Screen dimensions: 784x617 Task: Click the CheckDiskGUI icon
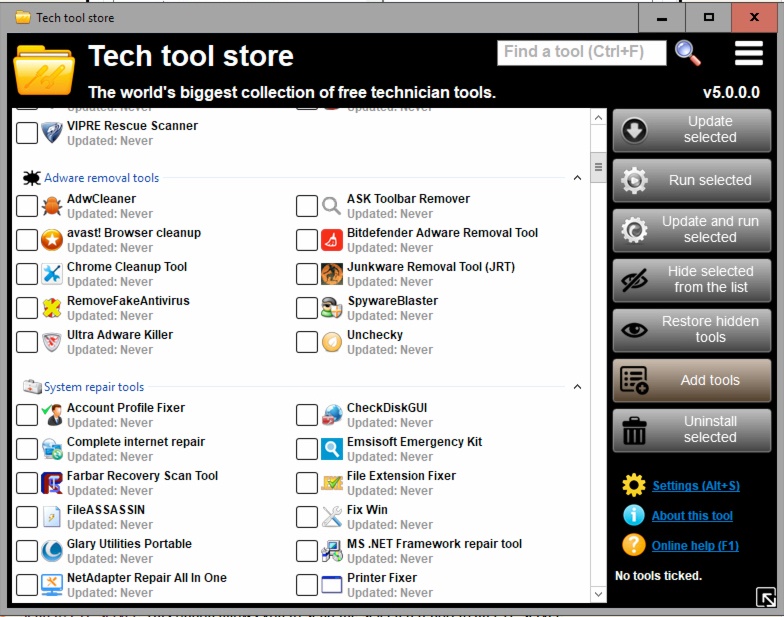[x=332, y=415]
